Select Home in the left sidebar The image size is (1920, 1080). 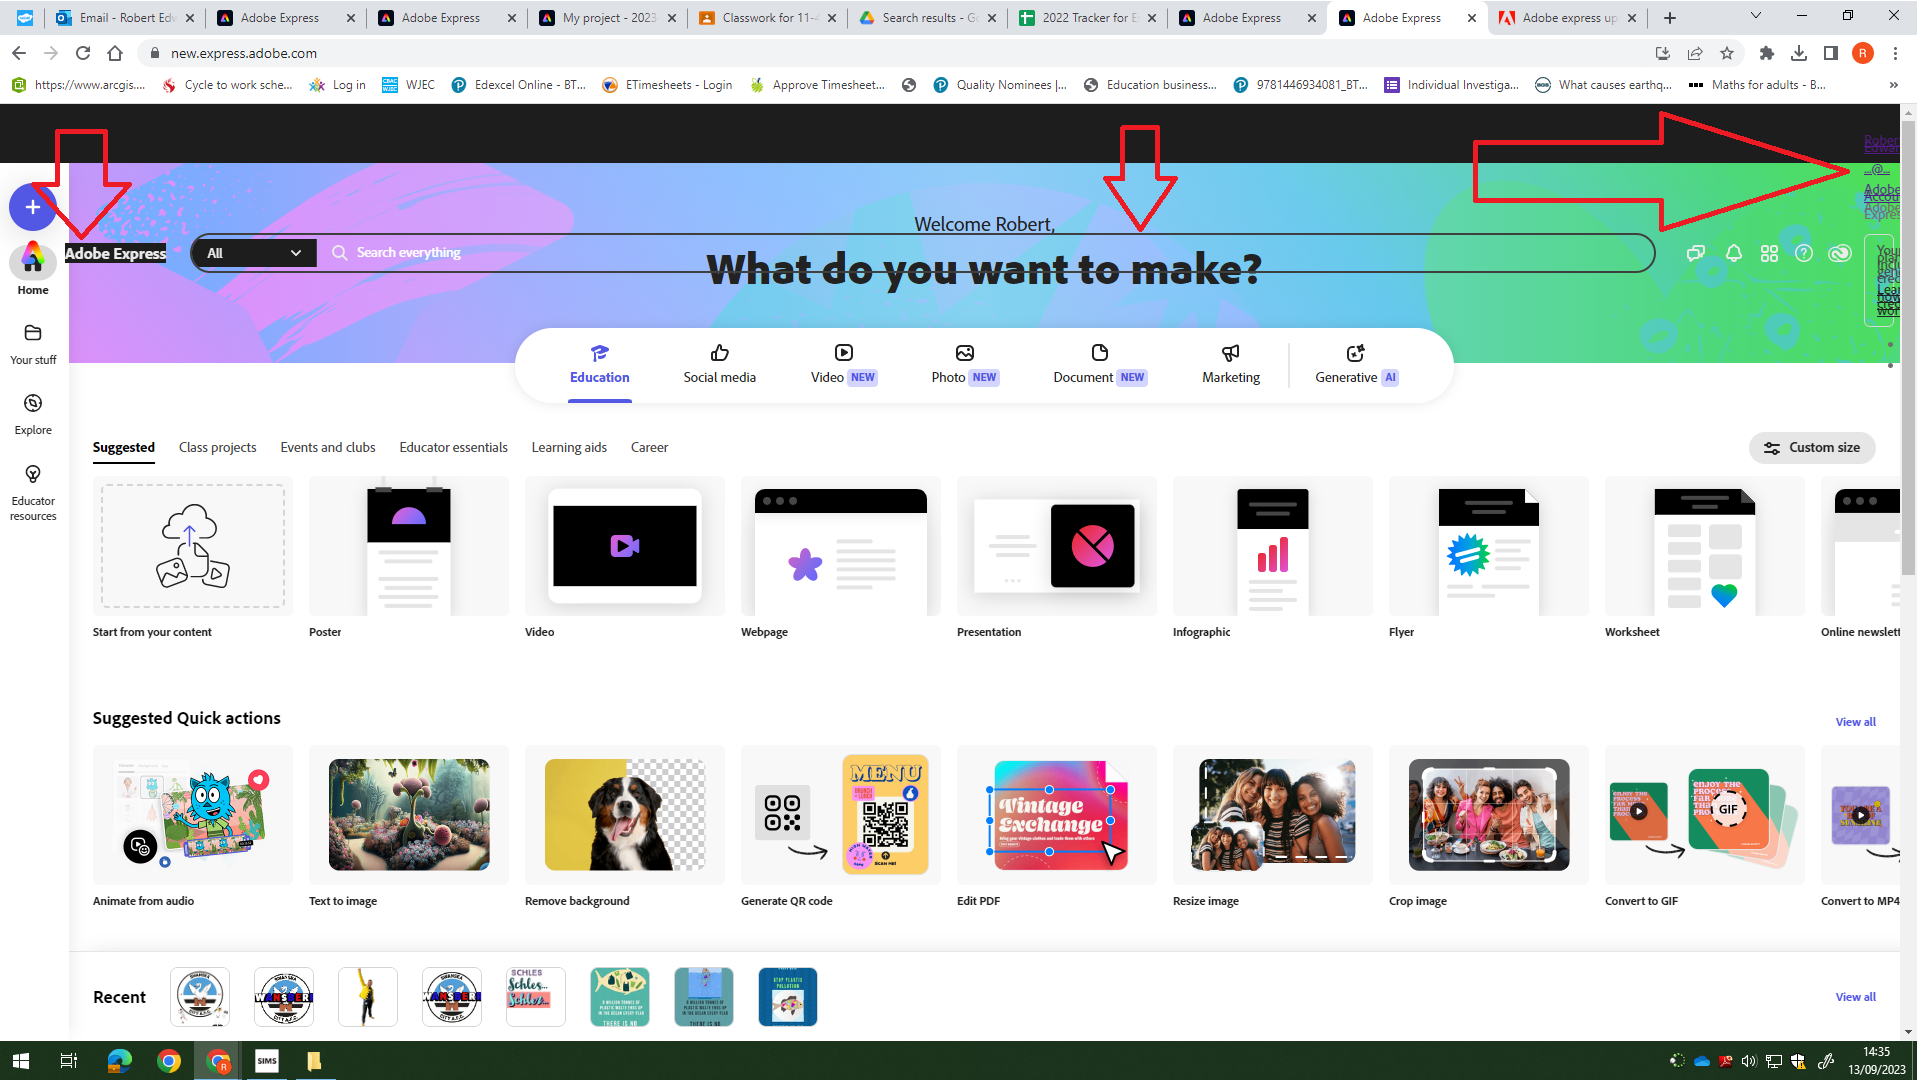32,270
